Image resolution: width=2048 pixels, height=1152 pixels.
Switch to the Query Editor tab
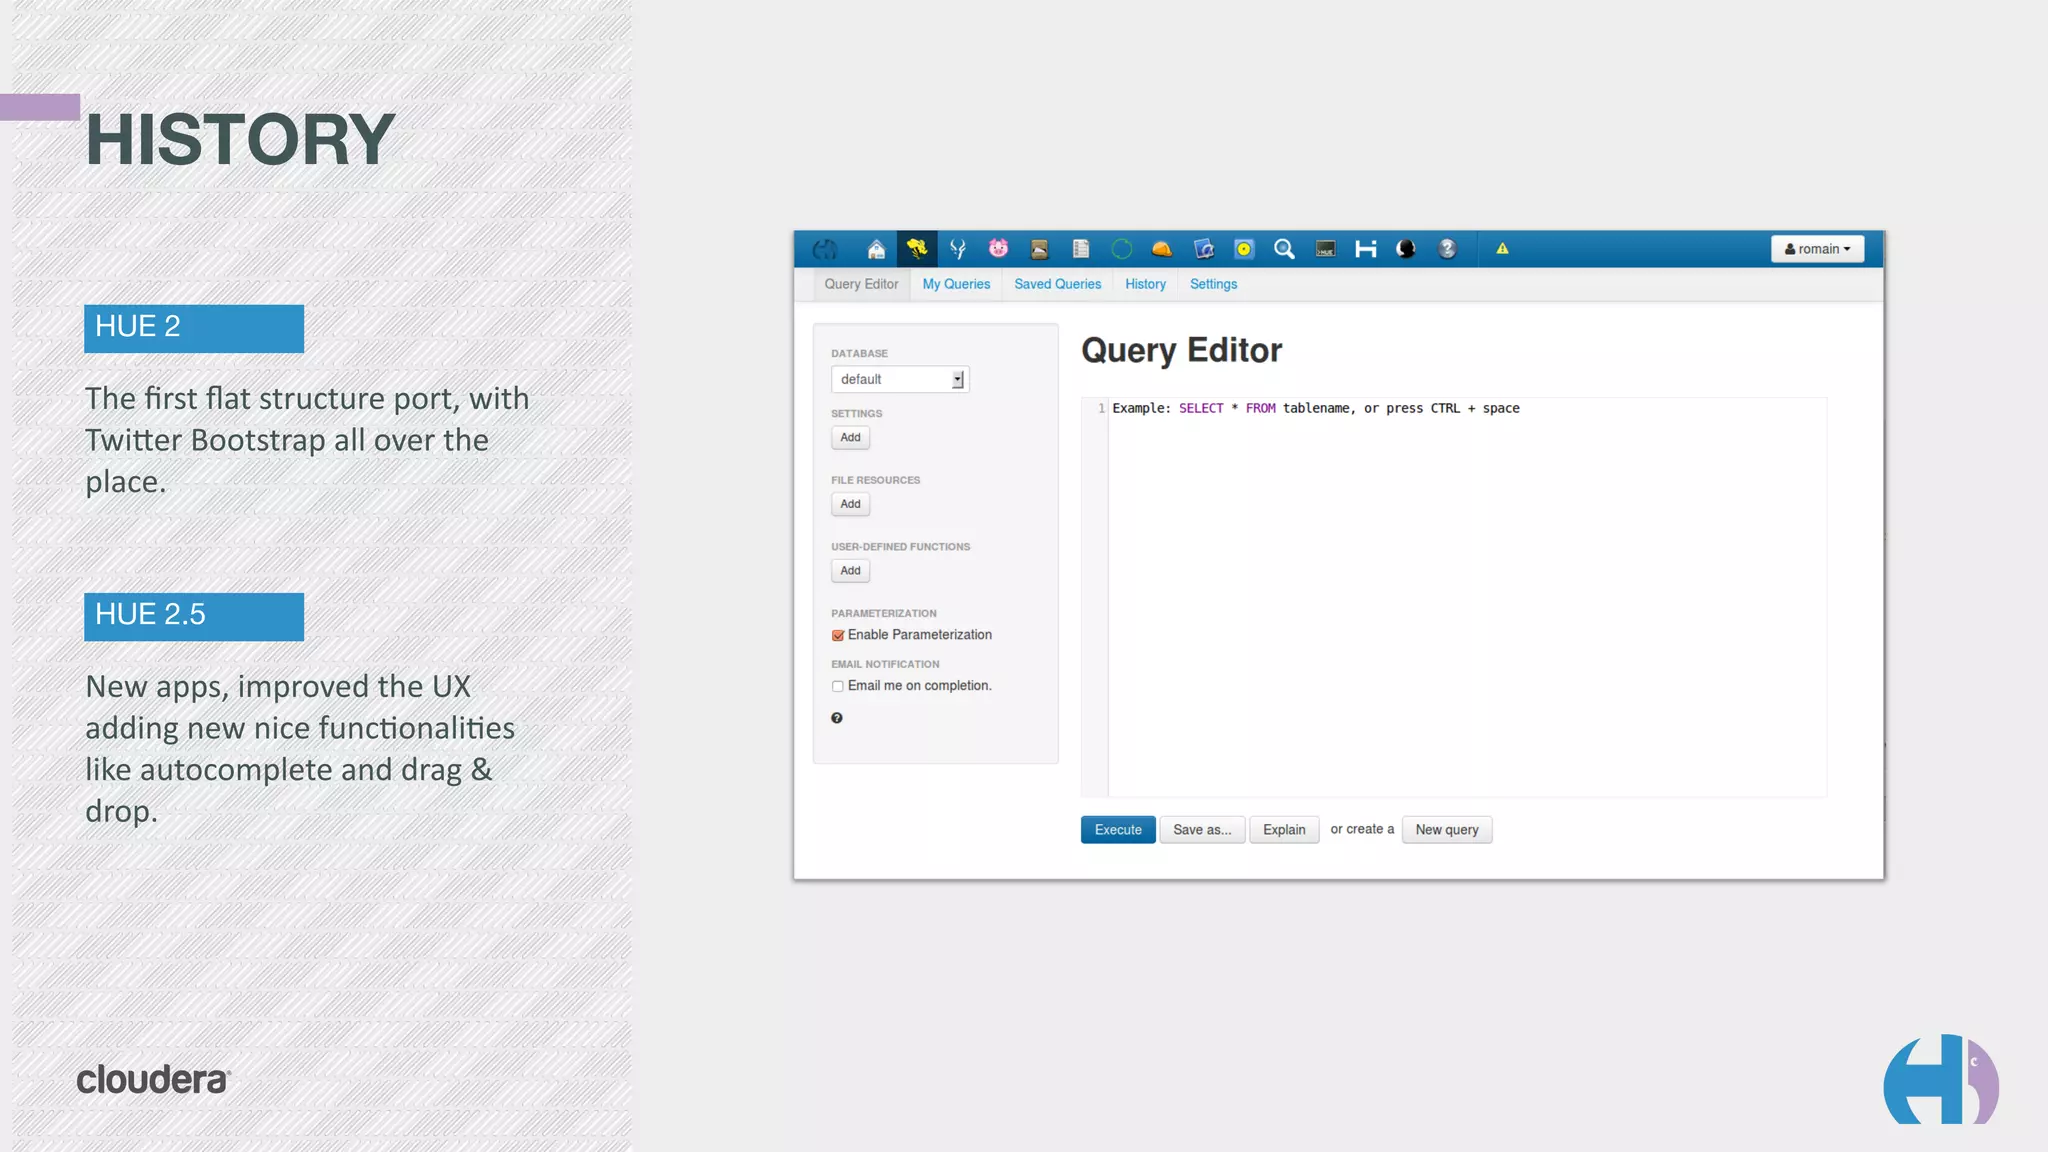[x=861, y=284]
